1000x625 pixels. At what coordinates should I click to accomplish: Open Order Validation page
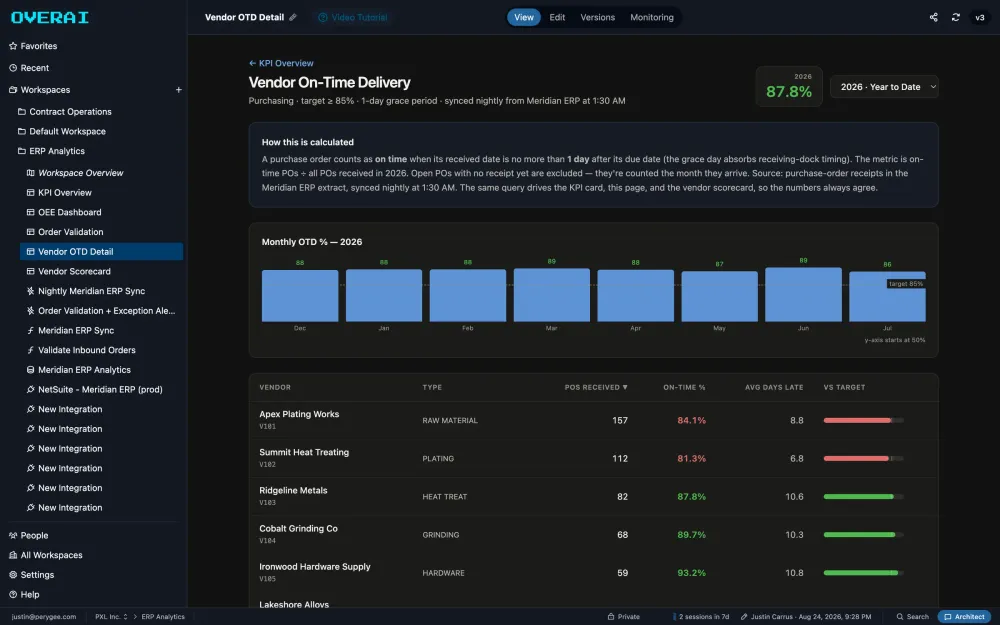[x=64, y=232]
